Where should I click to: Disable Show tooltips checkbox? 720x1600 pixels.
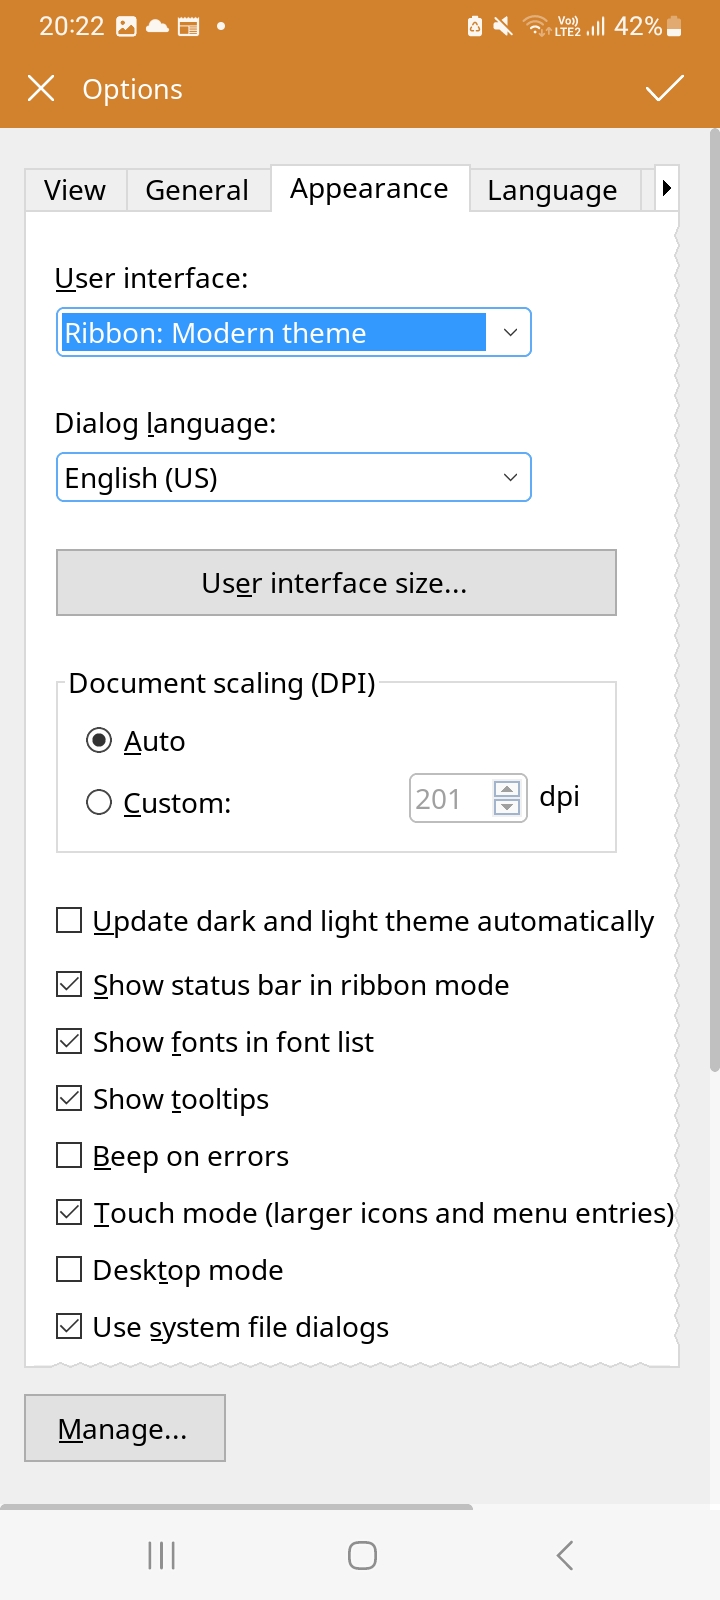[x=69, y=1099]
